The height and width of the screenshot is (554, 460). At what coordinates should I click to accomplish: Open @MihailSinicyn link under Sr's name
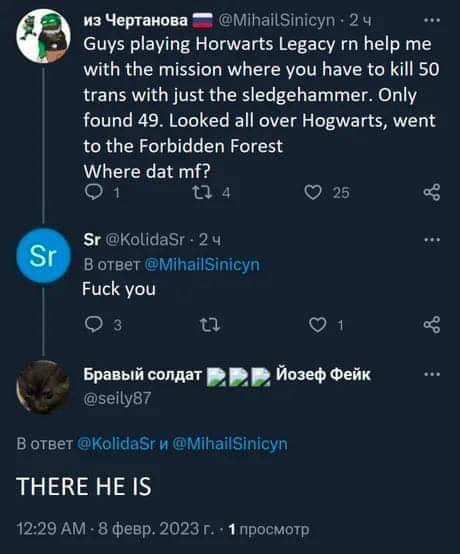(202, 265)
